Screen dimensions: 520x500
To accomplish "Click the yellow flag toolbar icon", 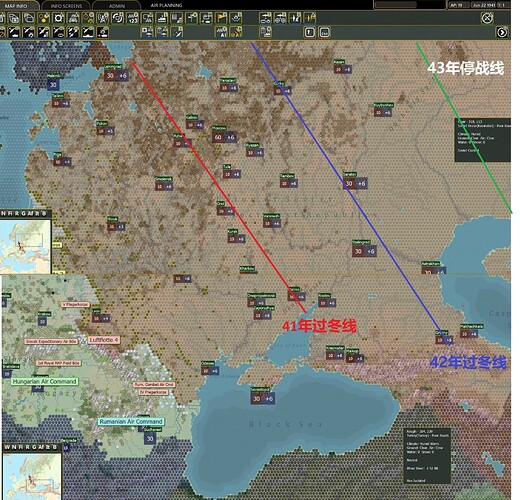I will [221, 18].
